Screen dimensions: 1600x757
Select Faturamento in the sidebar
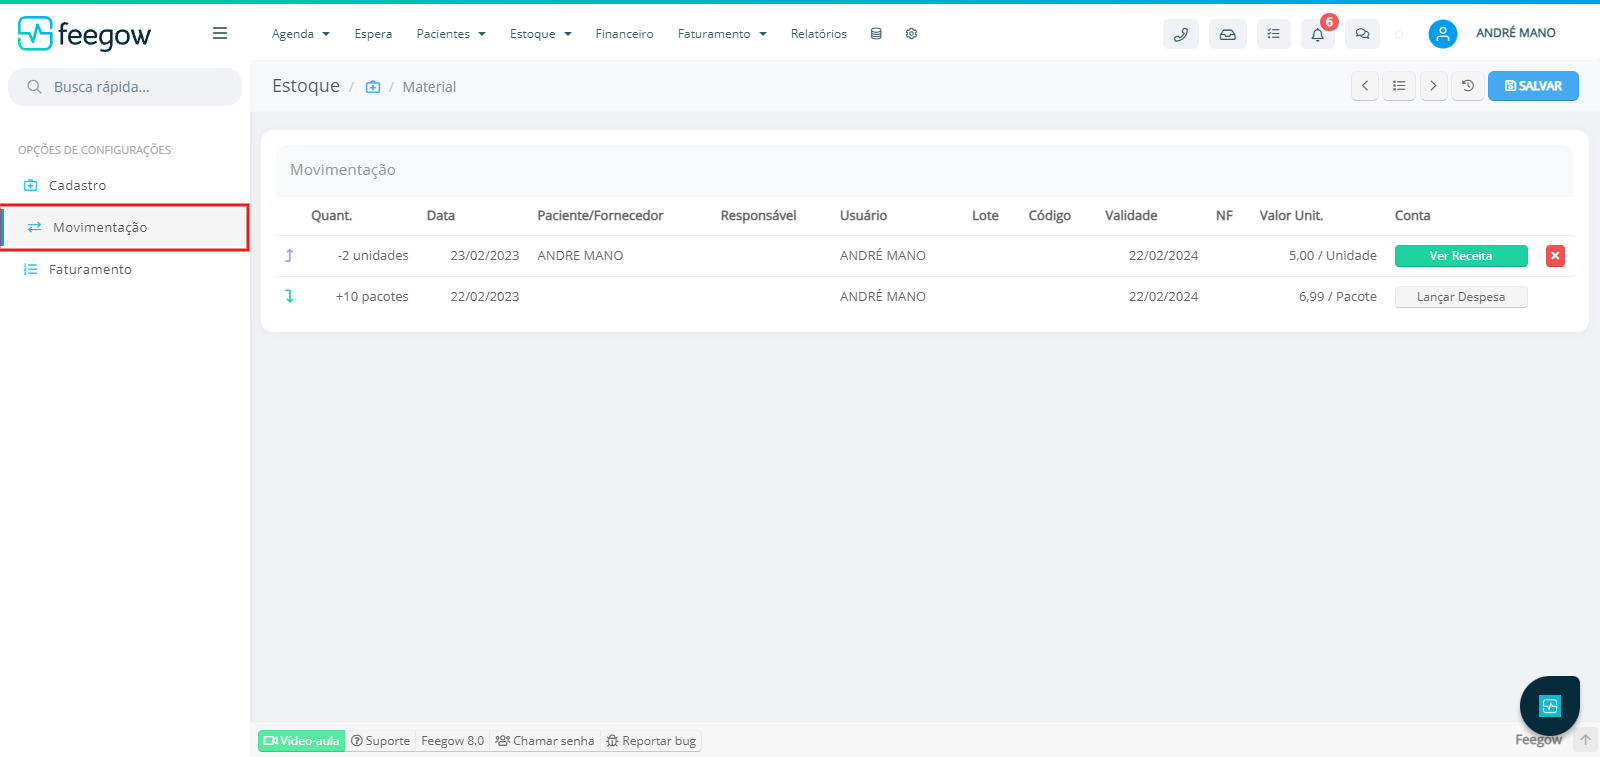125,269
